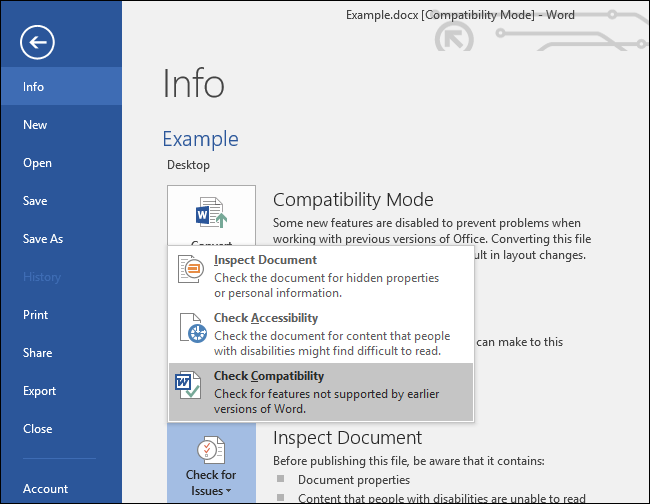The width and height of the screenshot is (650, 504).
Task: Click the Check Accessibility icon
Action: pos(191,329)
